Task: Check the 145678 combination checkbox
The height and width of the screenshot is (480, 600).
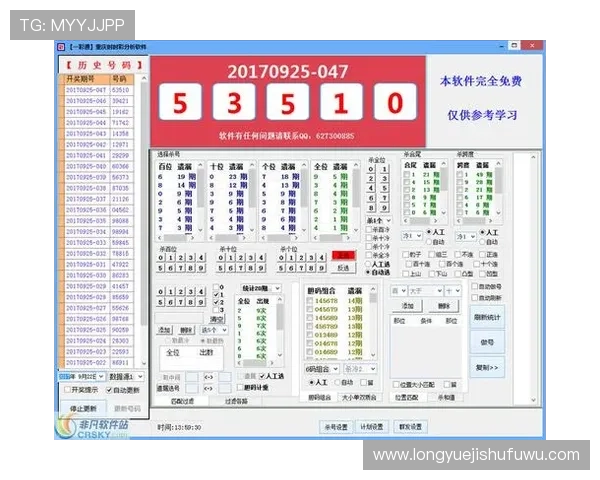Action: pos(308,301)
